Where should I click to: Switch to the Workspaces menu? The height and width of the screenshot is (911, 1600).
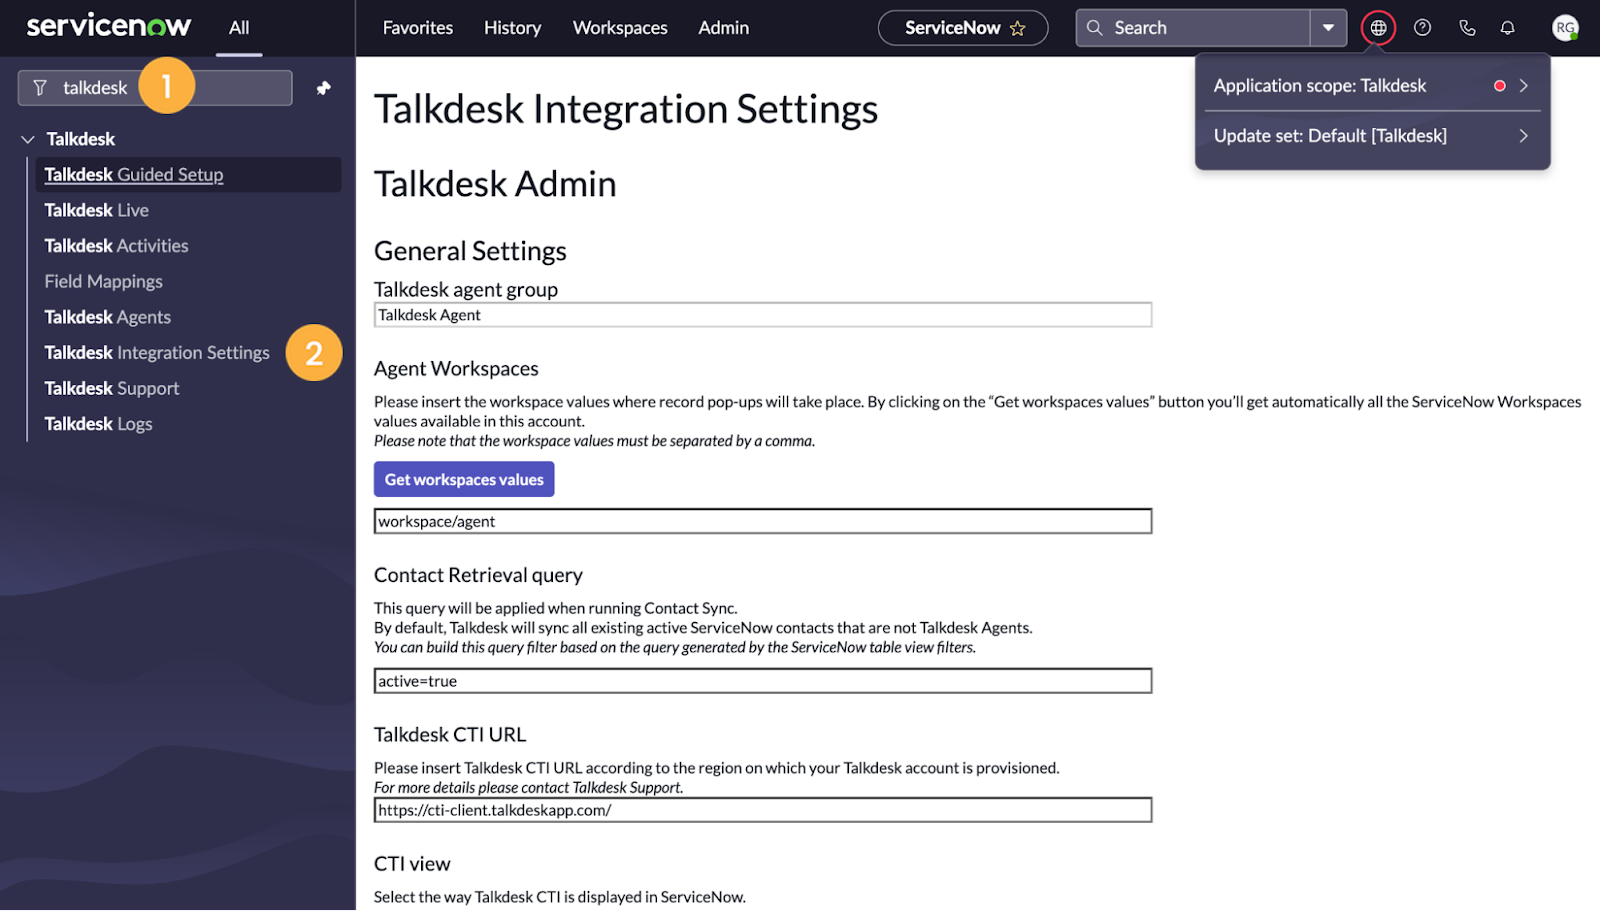pyautogui.click(x=619, y=28)
